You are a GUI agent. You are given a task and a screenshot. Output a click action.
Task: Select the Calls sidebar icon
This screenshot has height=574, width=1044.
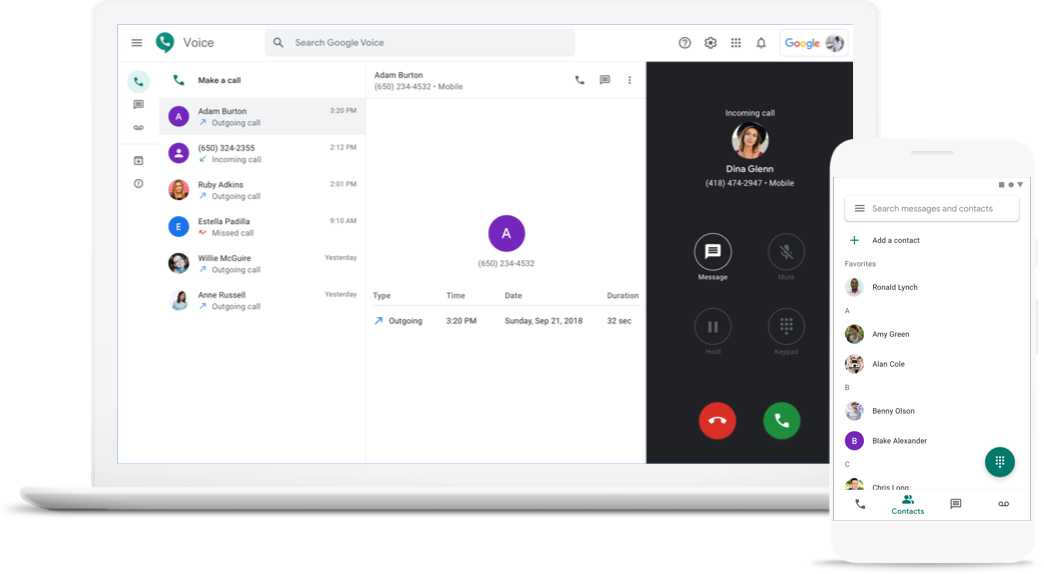(138, 82)
